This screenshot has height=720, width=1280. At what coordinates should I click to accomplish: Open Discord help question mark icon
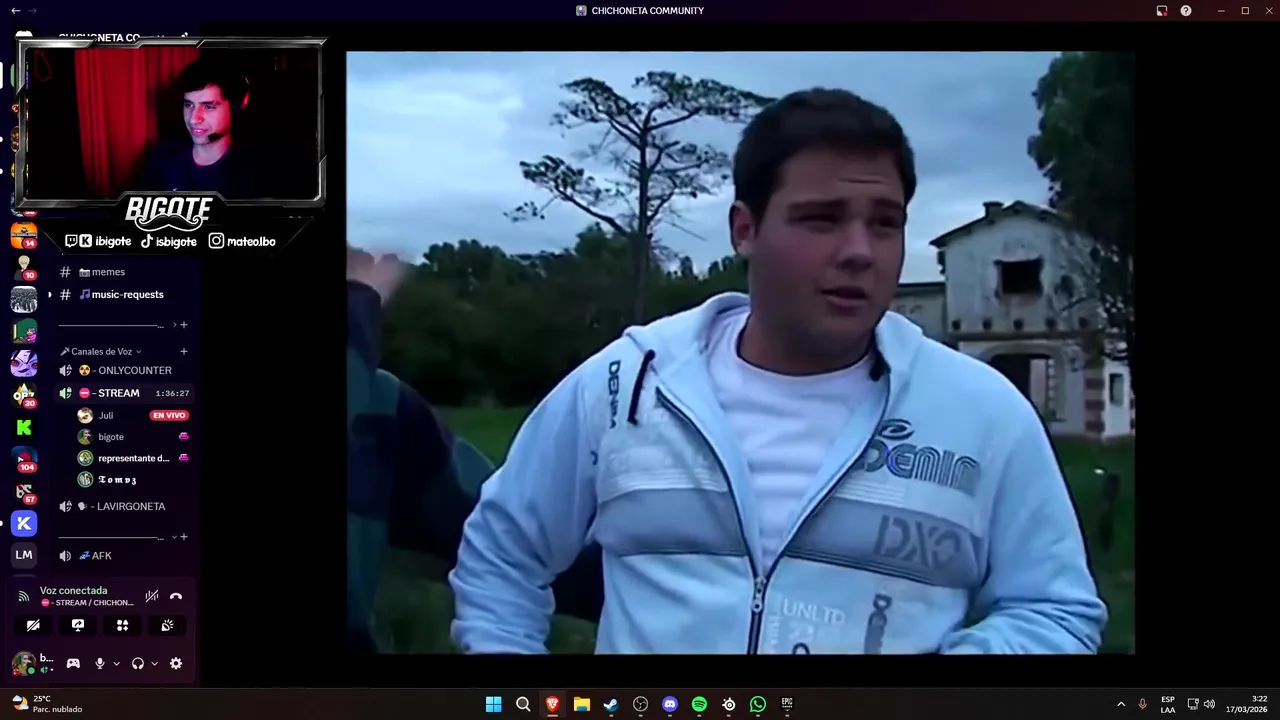1186,10
